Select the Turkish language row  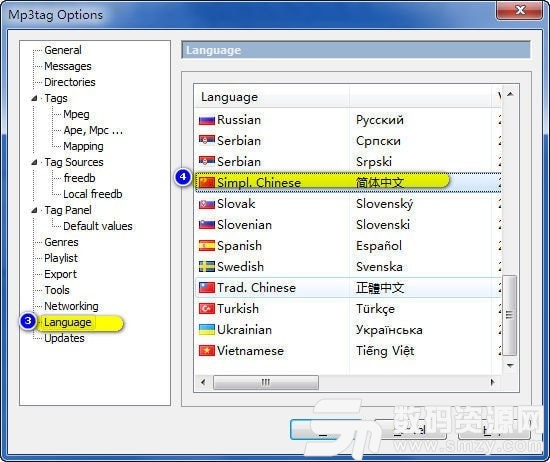[348, 309]
